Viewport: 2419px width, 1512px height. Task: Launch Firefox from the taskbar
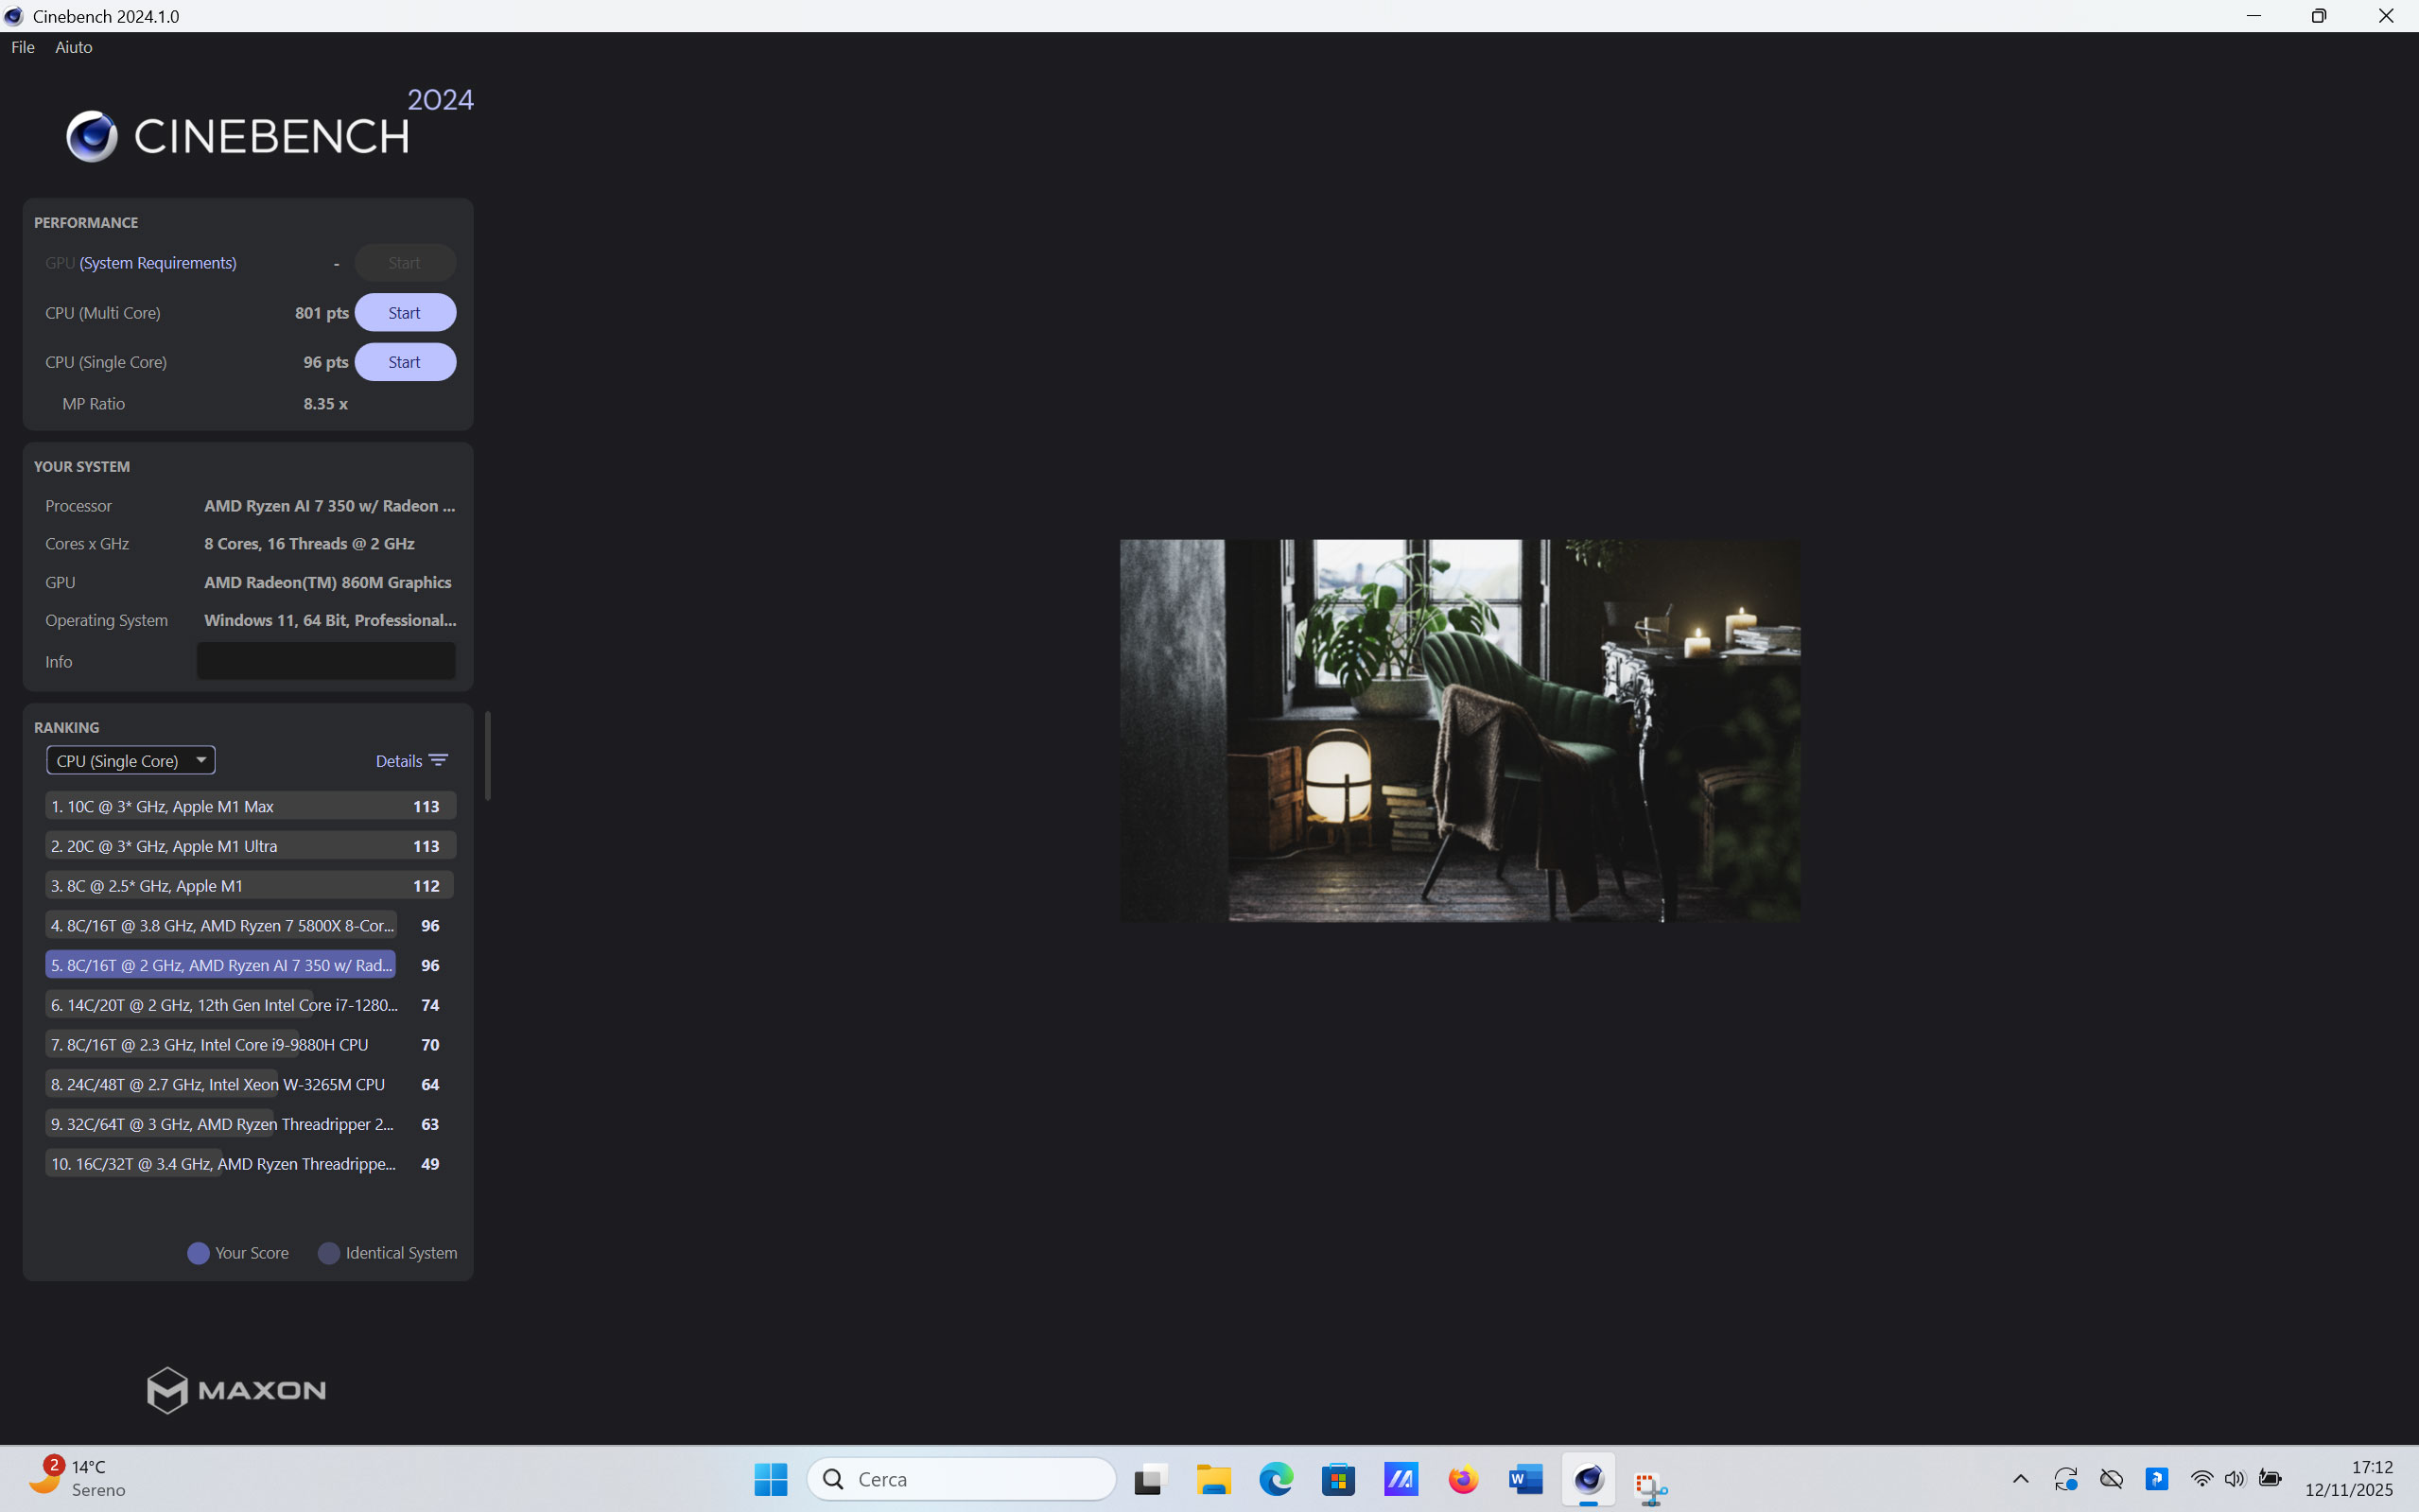coord(1463,1479)
